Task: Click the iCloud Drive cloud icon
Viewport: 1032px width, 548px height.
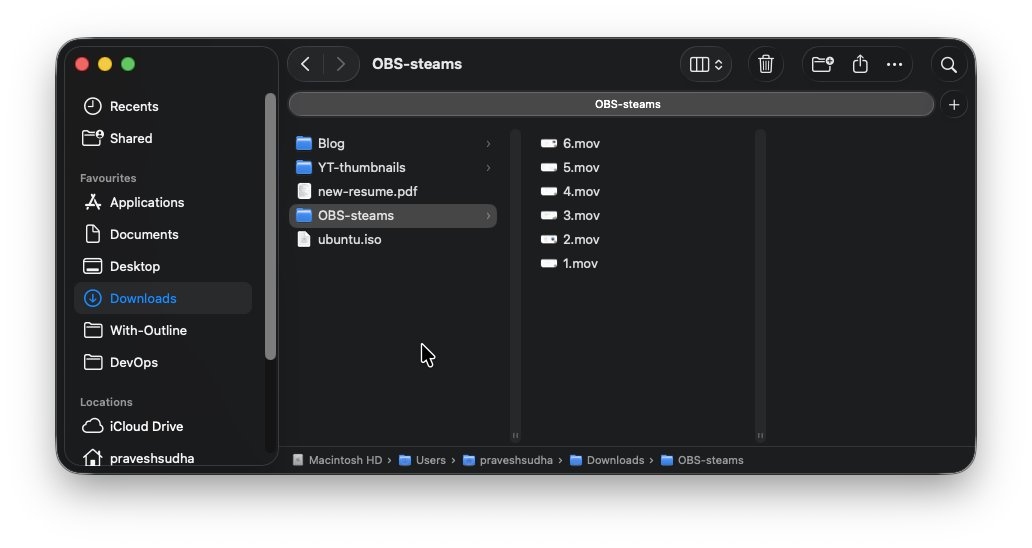Action: pyautogui.click(x=93, y=426)
